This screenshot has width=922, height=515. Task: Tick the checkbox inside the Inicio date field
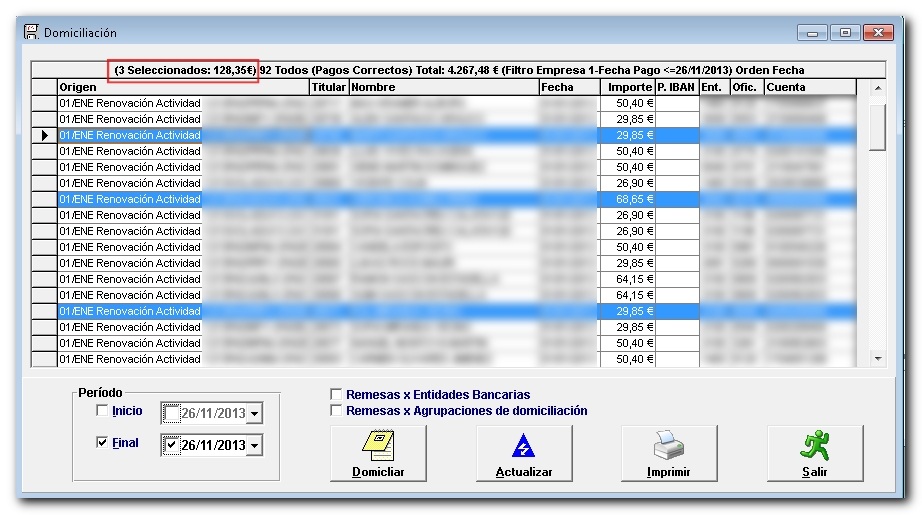coord(171,413)
